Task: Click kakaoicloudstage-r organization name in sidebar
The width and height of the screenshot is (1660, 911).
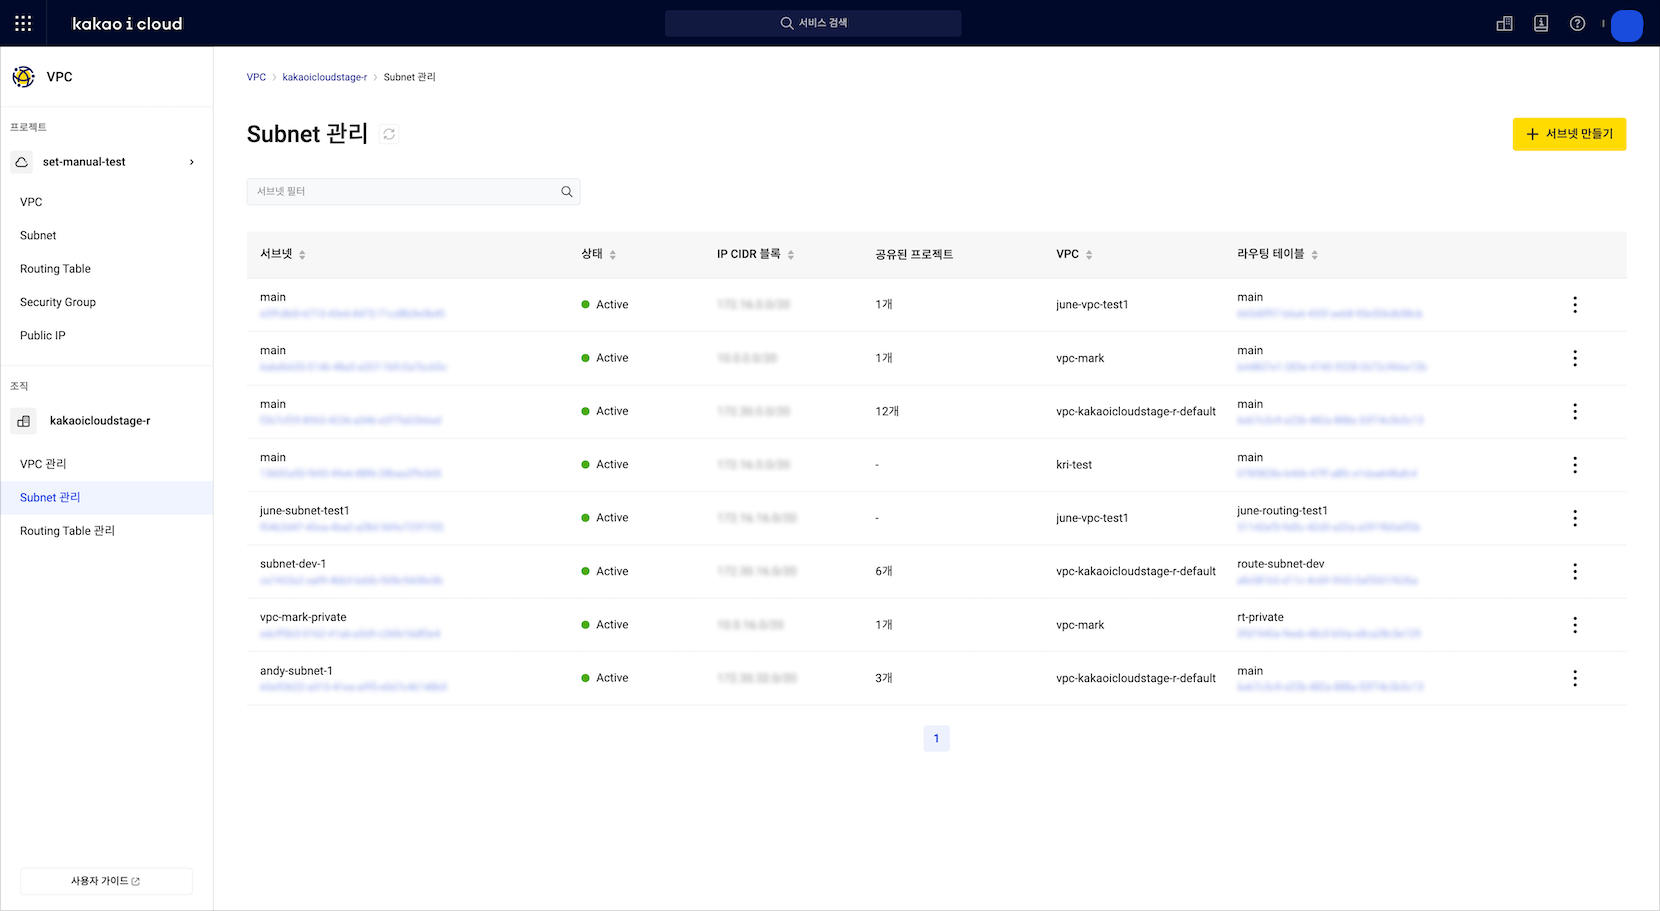Action: (100, 421)
